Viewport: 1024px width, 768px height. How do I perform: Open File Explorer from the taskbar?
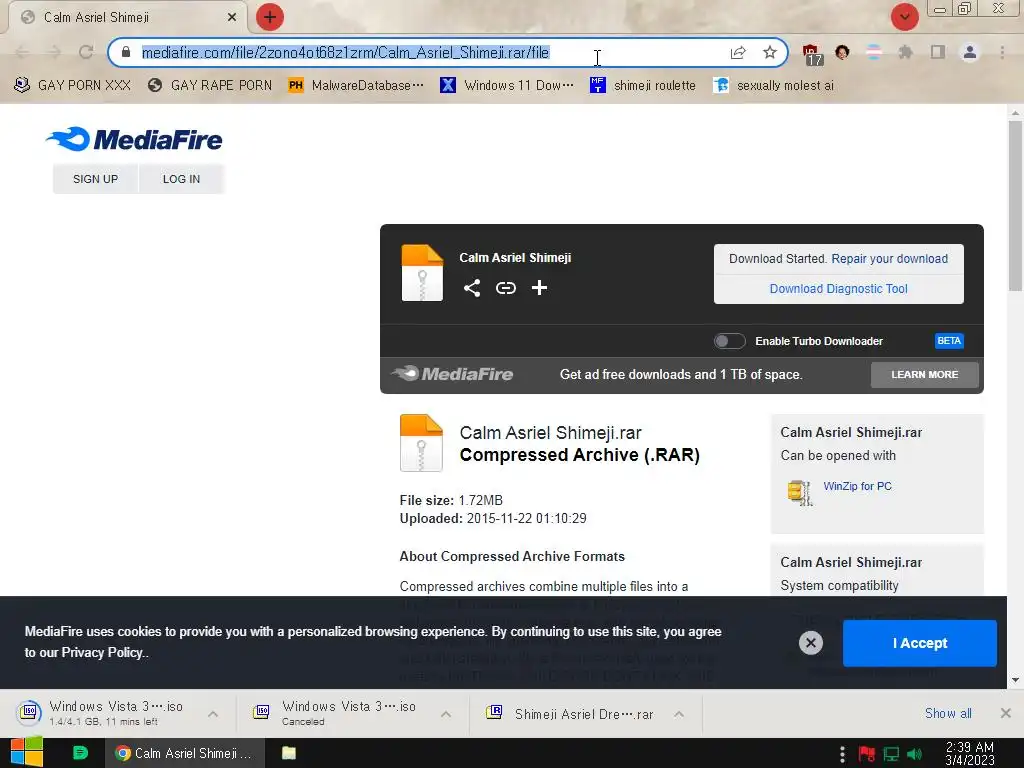pos(289,753)
